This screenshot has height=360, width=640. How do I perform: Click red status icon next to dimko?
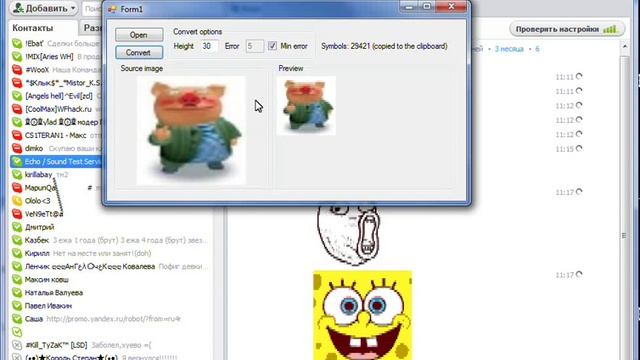coord(17,148)
